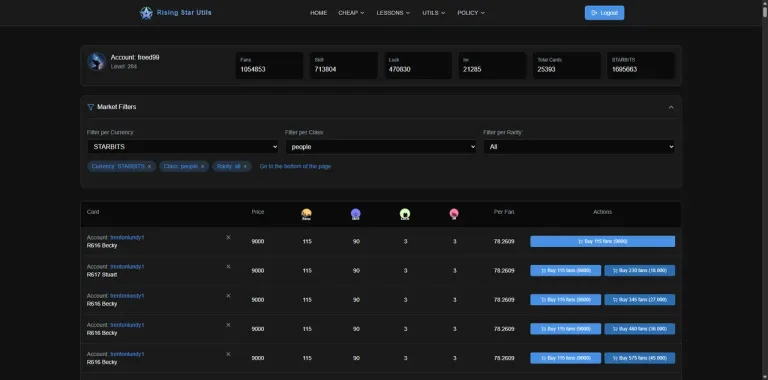This screenshot has width=768, height=380.
Task: Collapse the Market Filters panel chevron
Action: [671, 107]
